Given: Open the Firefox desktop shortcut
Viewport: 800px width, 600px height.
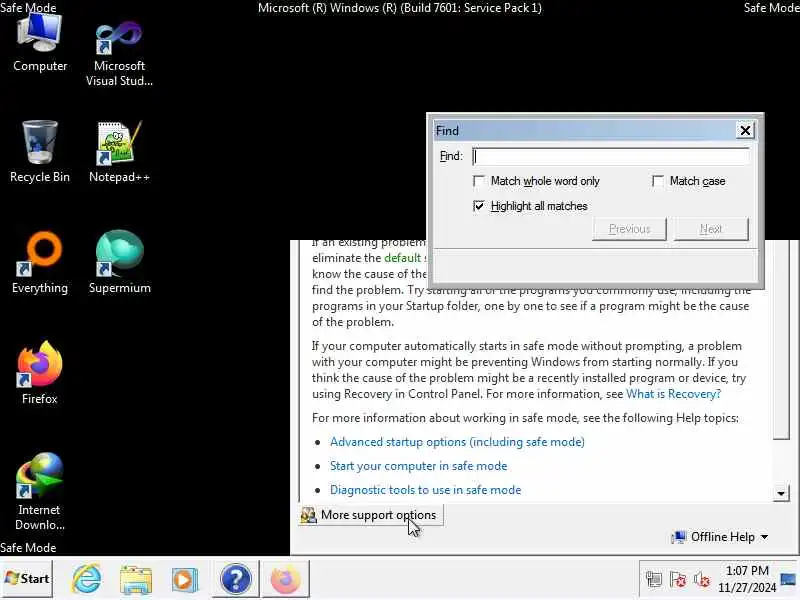Looking at the screenshot, I should pyautogui.click(x=40, y=373).
